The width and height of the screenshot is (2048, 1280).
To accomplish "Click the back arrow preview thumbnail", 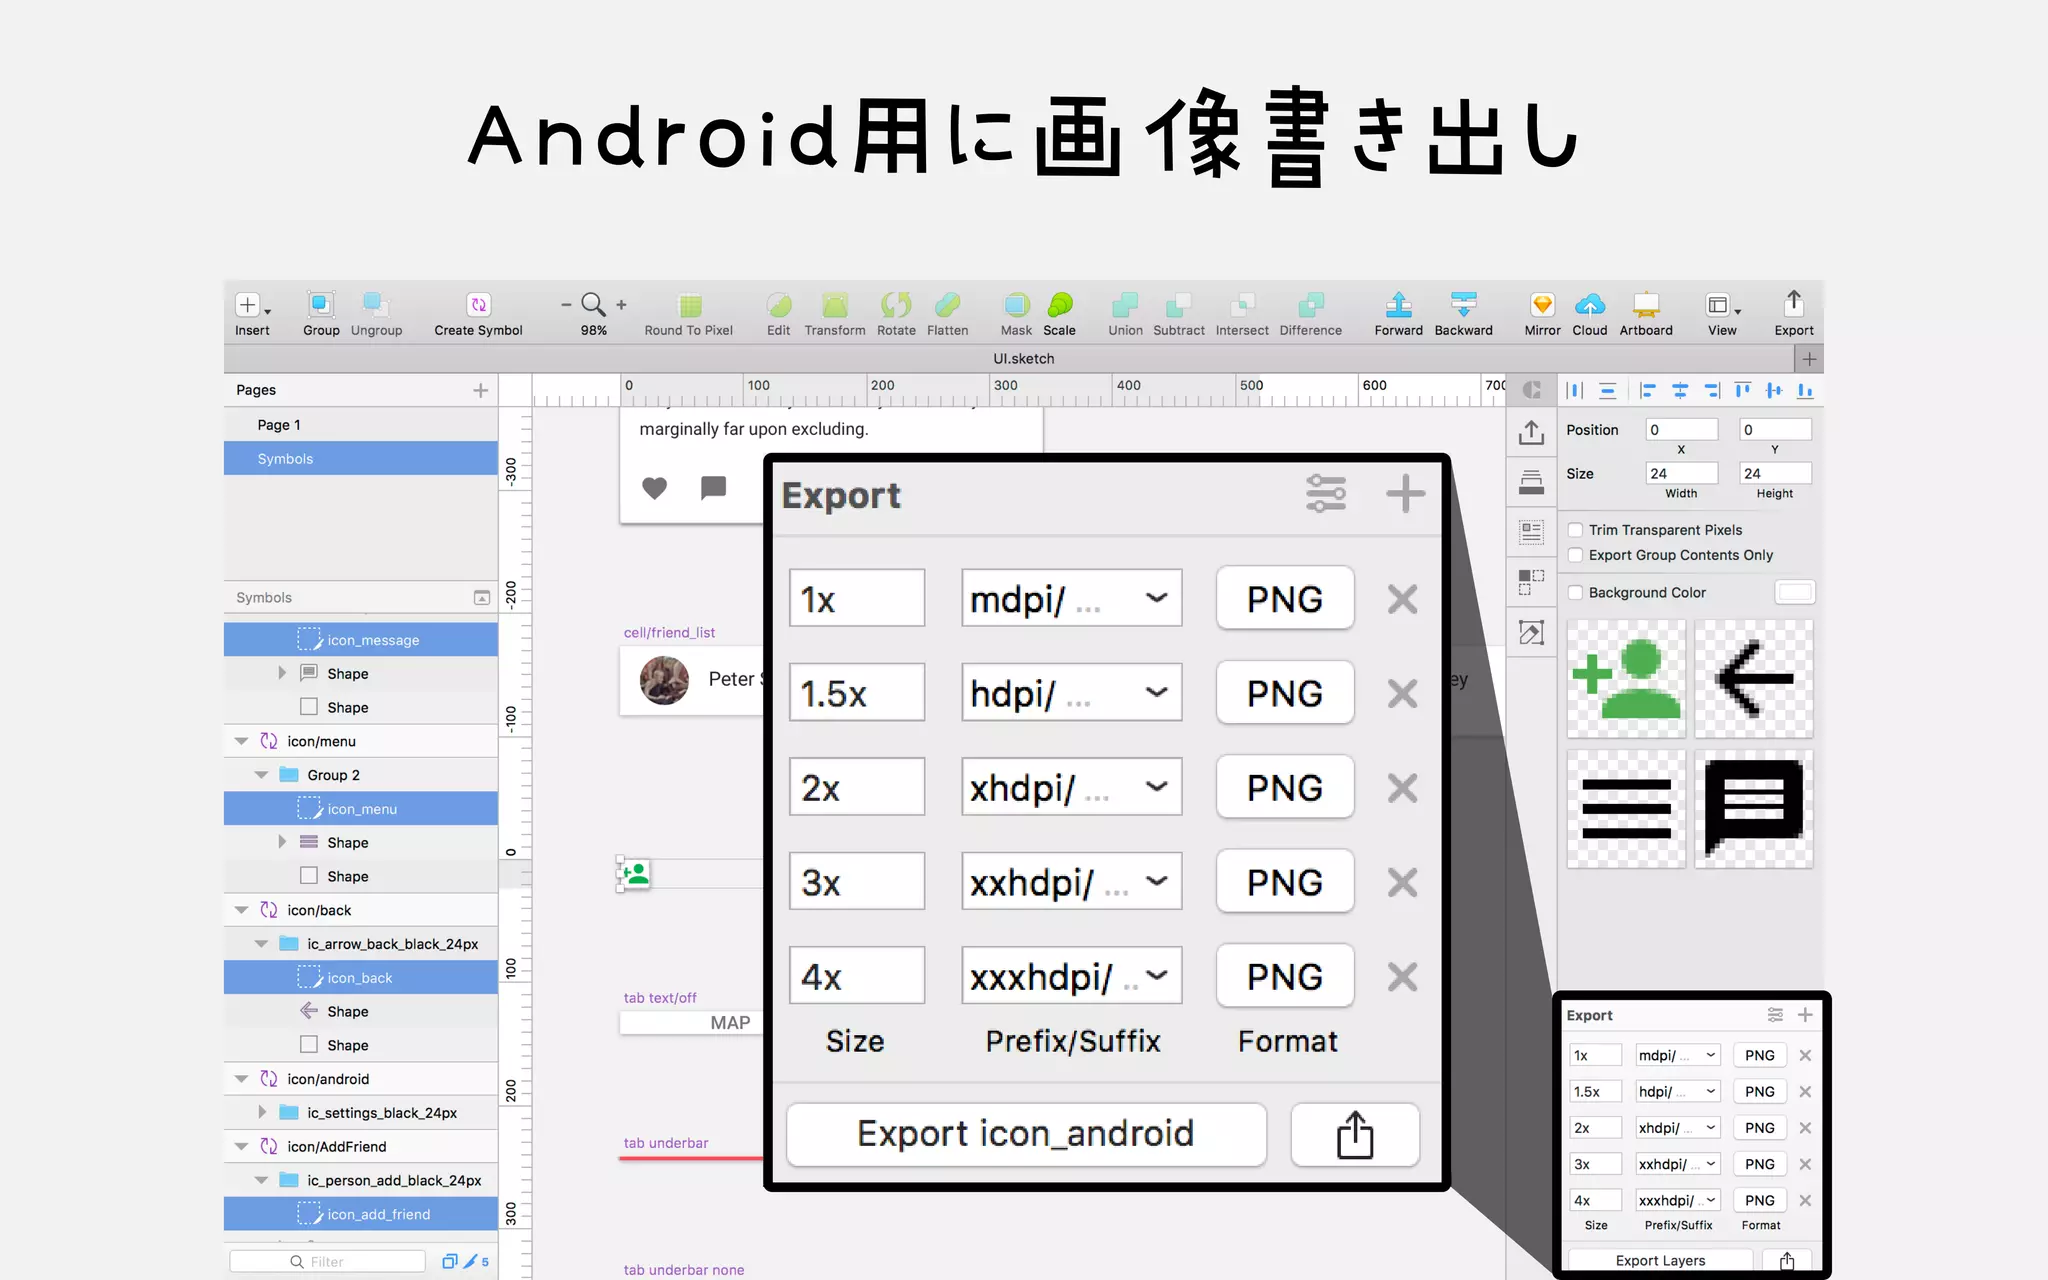I will 1754,679.
